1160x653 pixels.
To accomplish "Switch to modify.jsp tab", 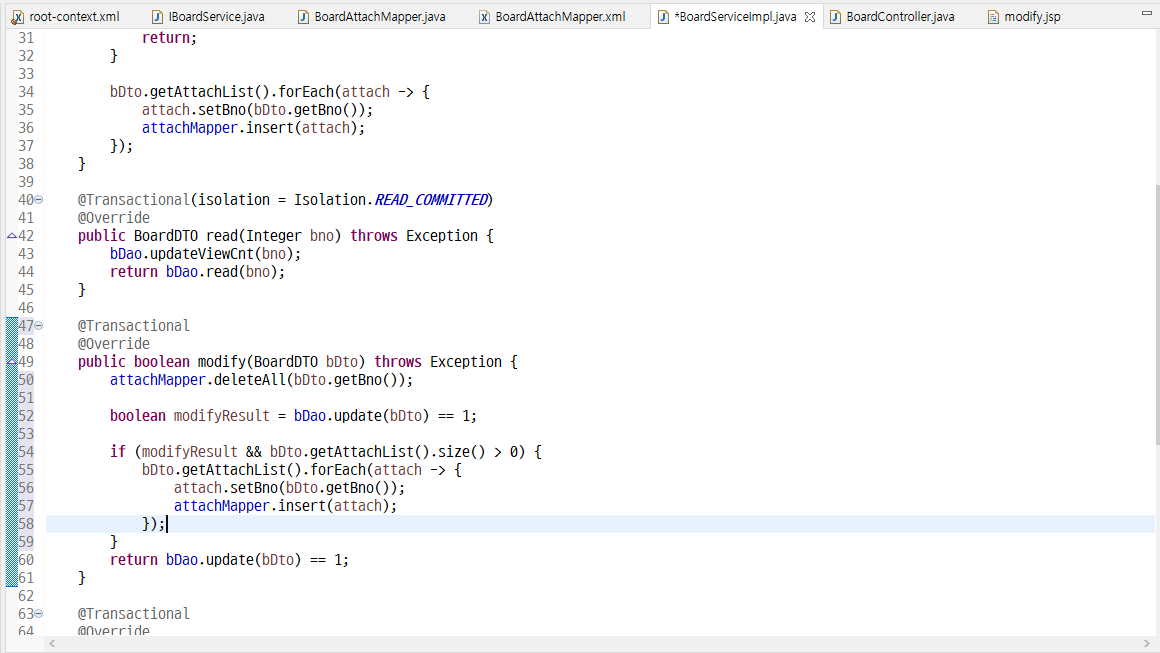I will coord(1024,16).
